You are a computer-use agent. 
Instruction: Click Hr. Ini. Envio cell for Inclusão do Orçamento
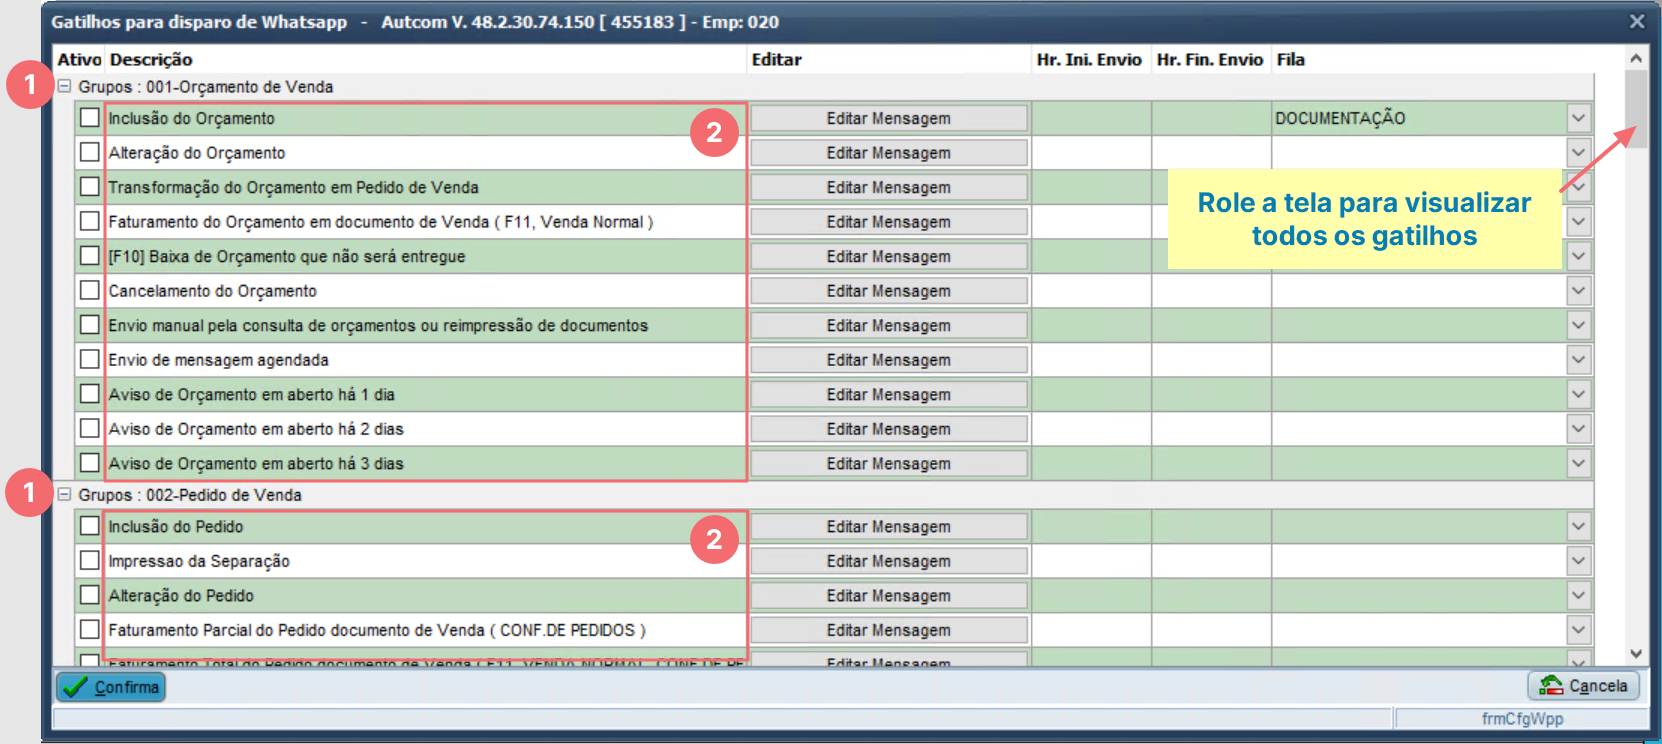point(1091,118)
